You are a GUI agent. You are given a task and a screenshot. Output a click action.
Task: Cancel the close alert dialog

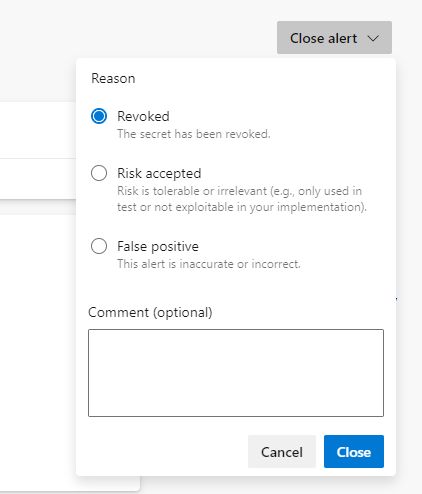282,451
